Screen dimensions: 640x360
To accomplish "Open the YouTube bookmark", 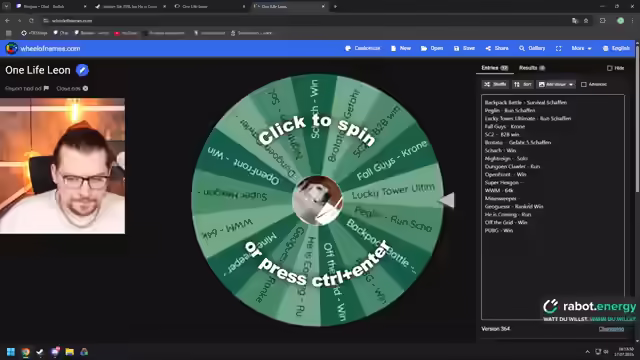I will point(126,33).
